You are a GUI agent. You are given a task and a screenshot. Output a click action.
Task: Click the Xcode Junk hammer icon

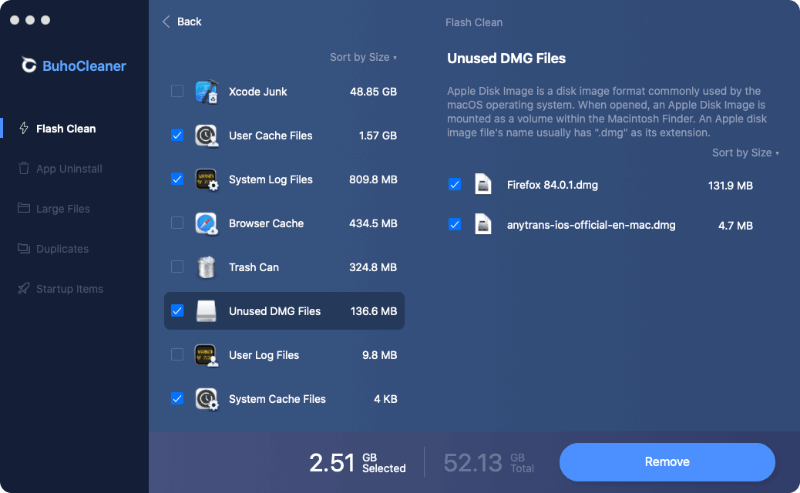(x=207, y=92)
